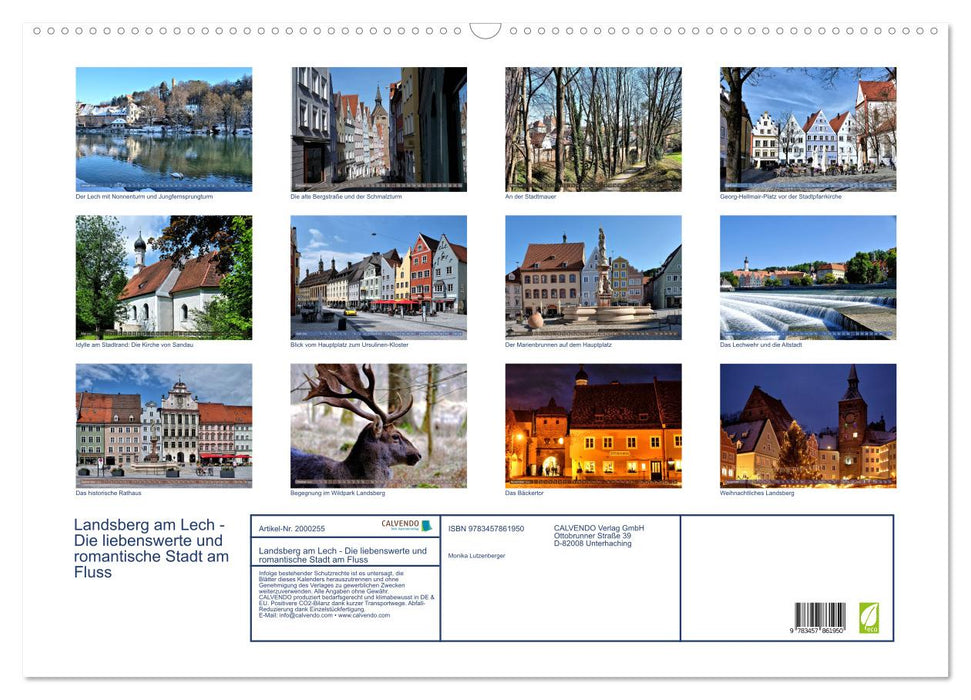Viewport: 971px width, 700px height.
Task: Open the Das Bäckertor night photo
Action: tap(593, 425)
